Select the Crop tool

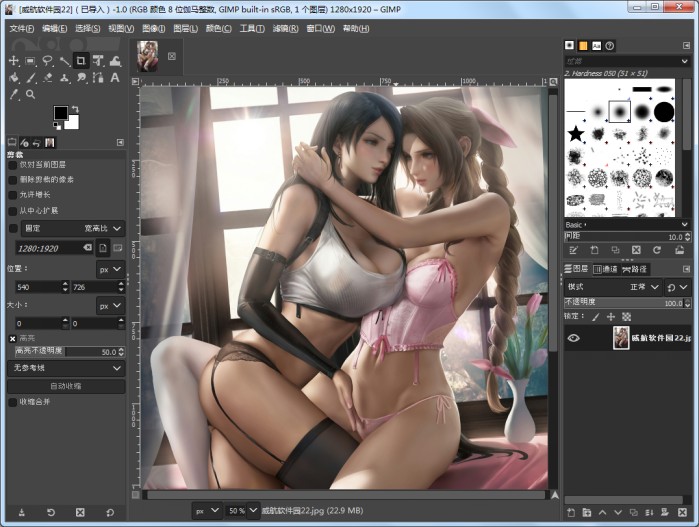click(81, 61)
